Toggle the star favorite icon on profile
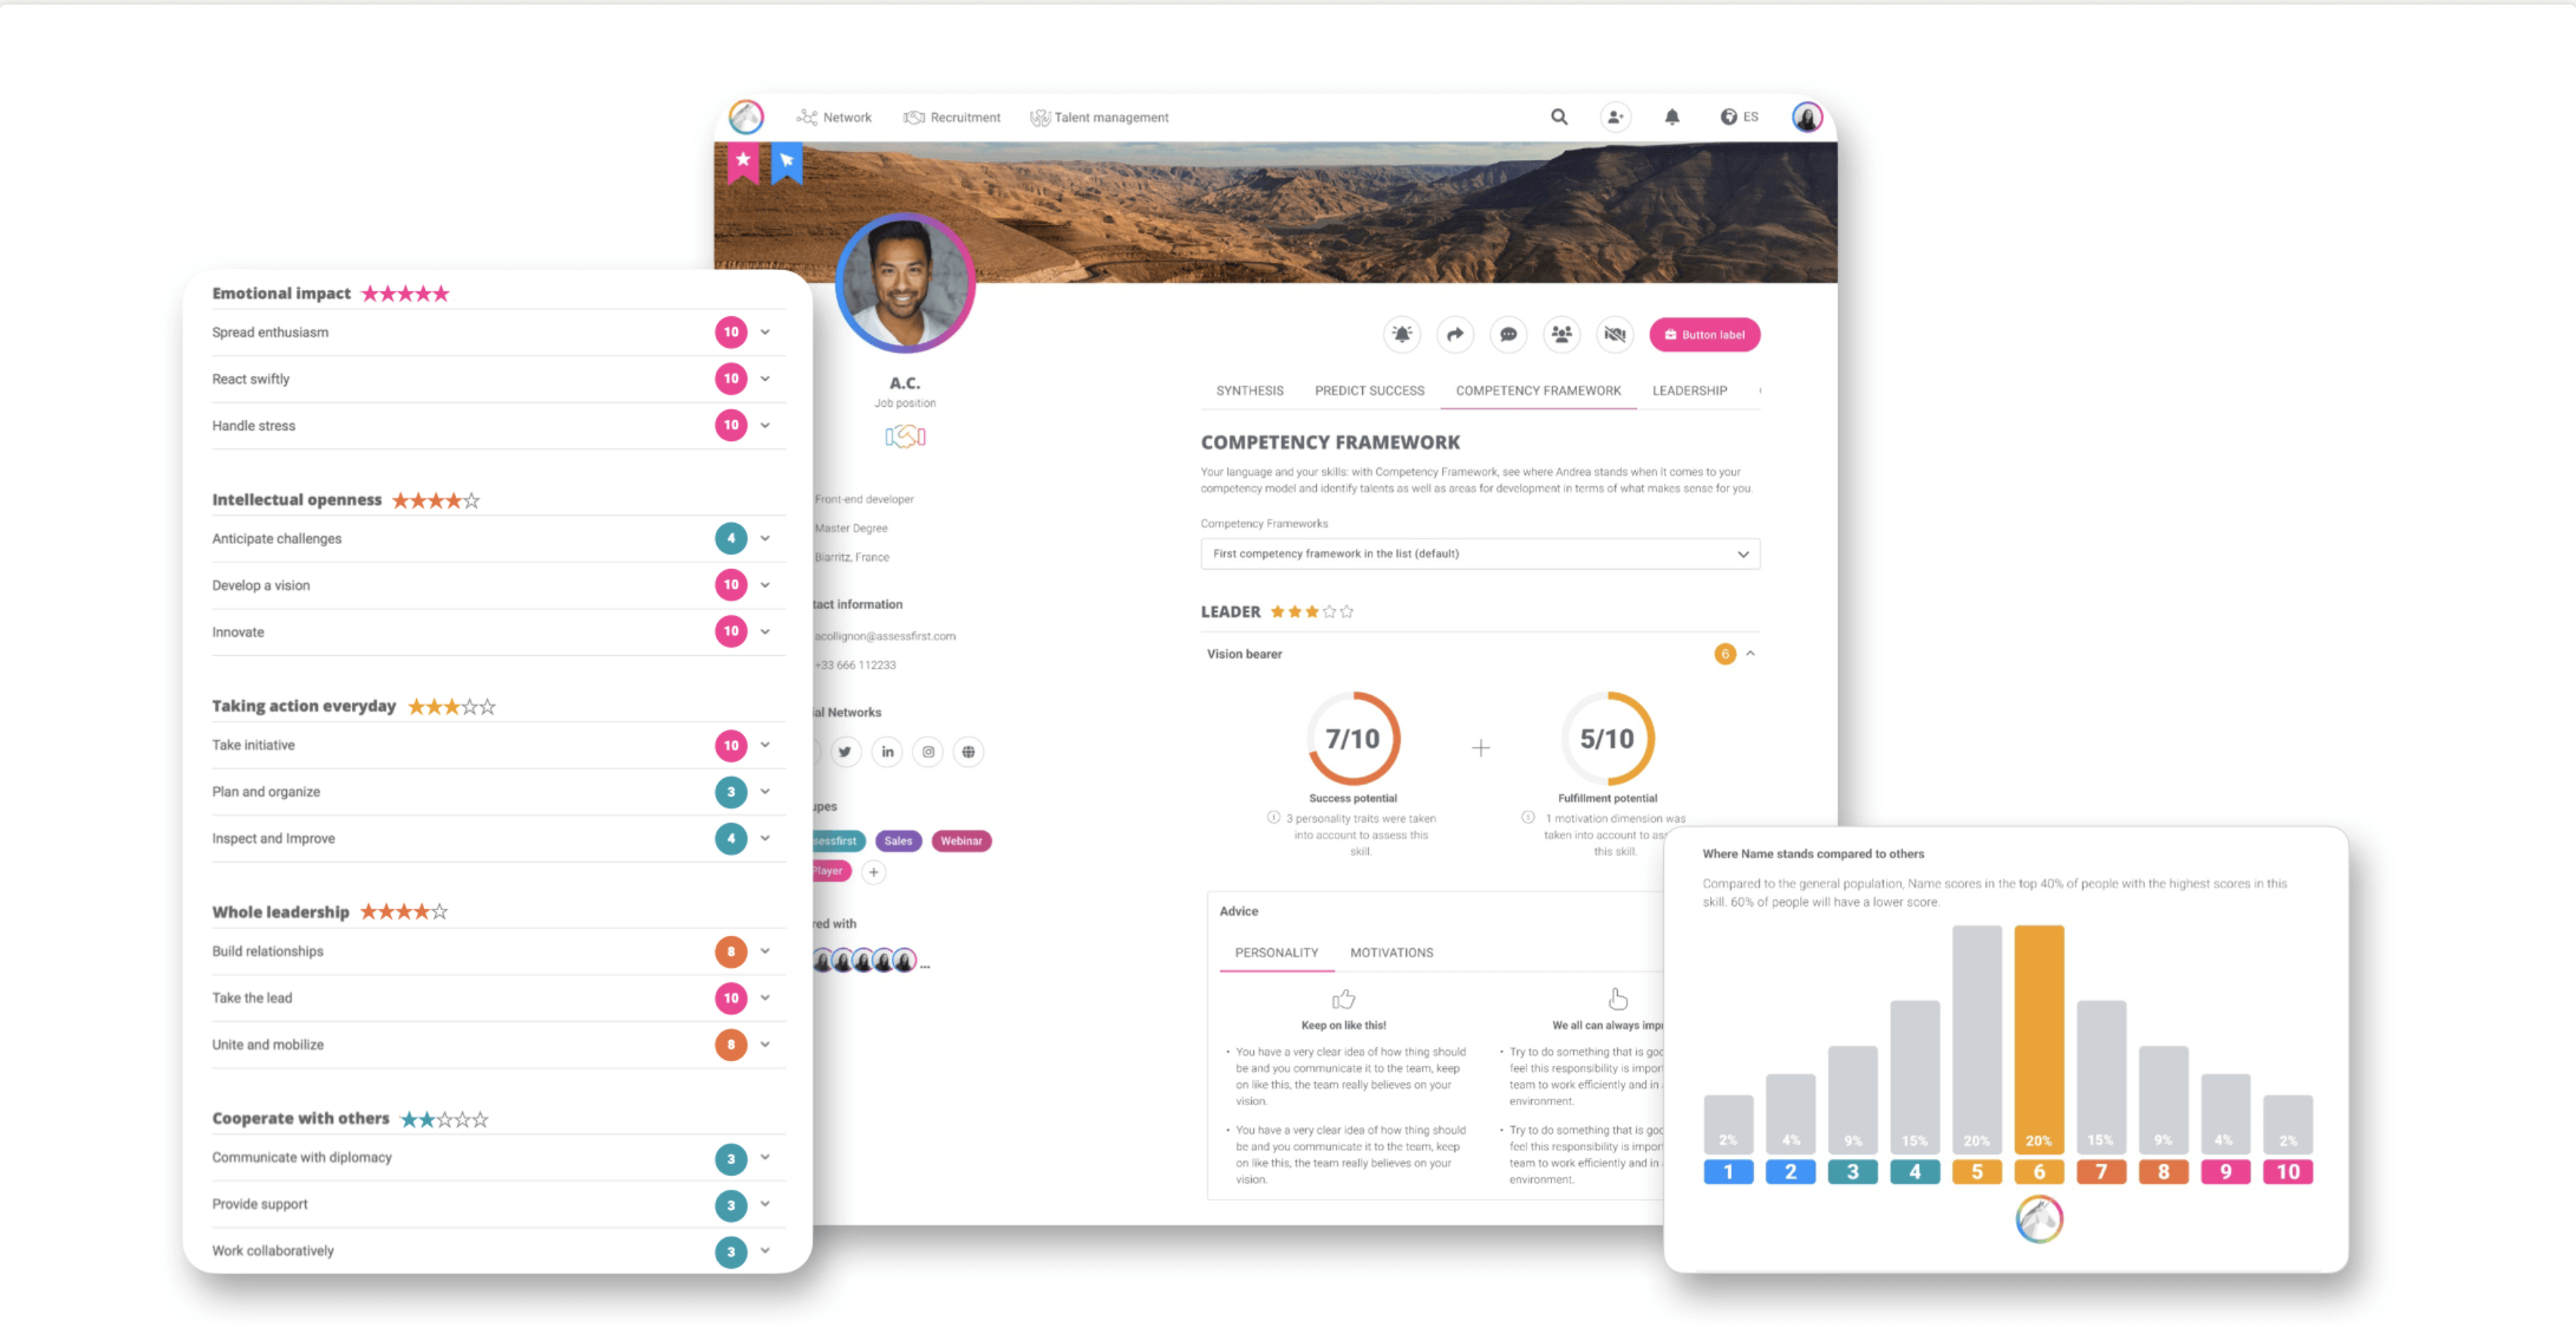 tap(748, 162)
